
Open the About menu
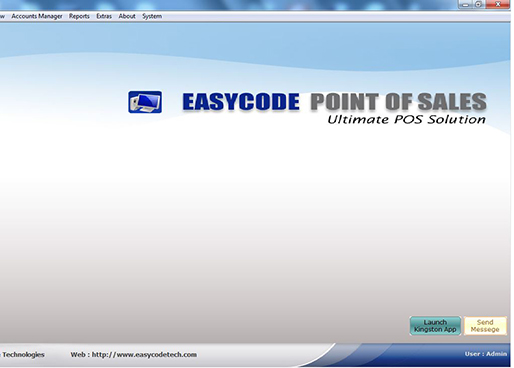127,16
